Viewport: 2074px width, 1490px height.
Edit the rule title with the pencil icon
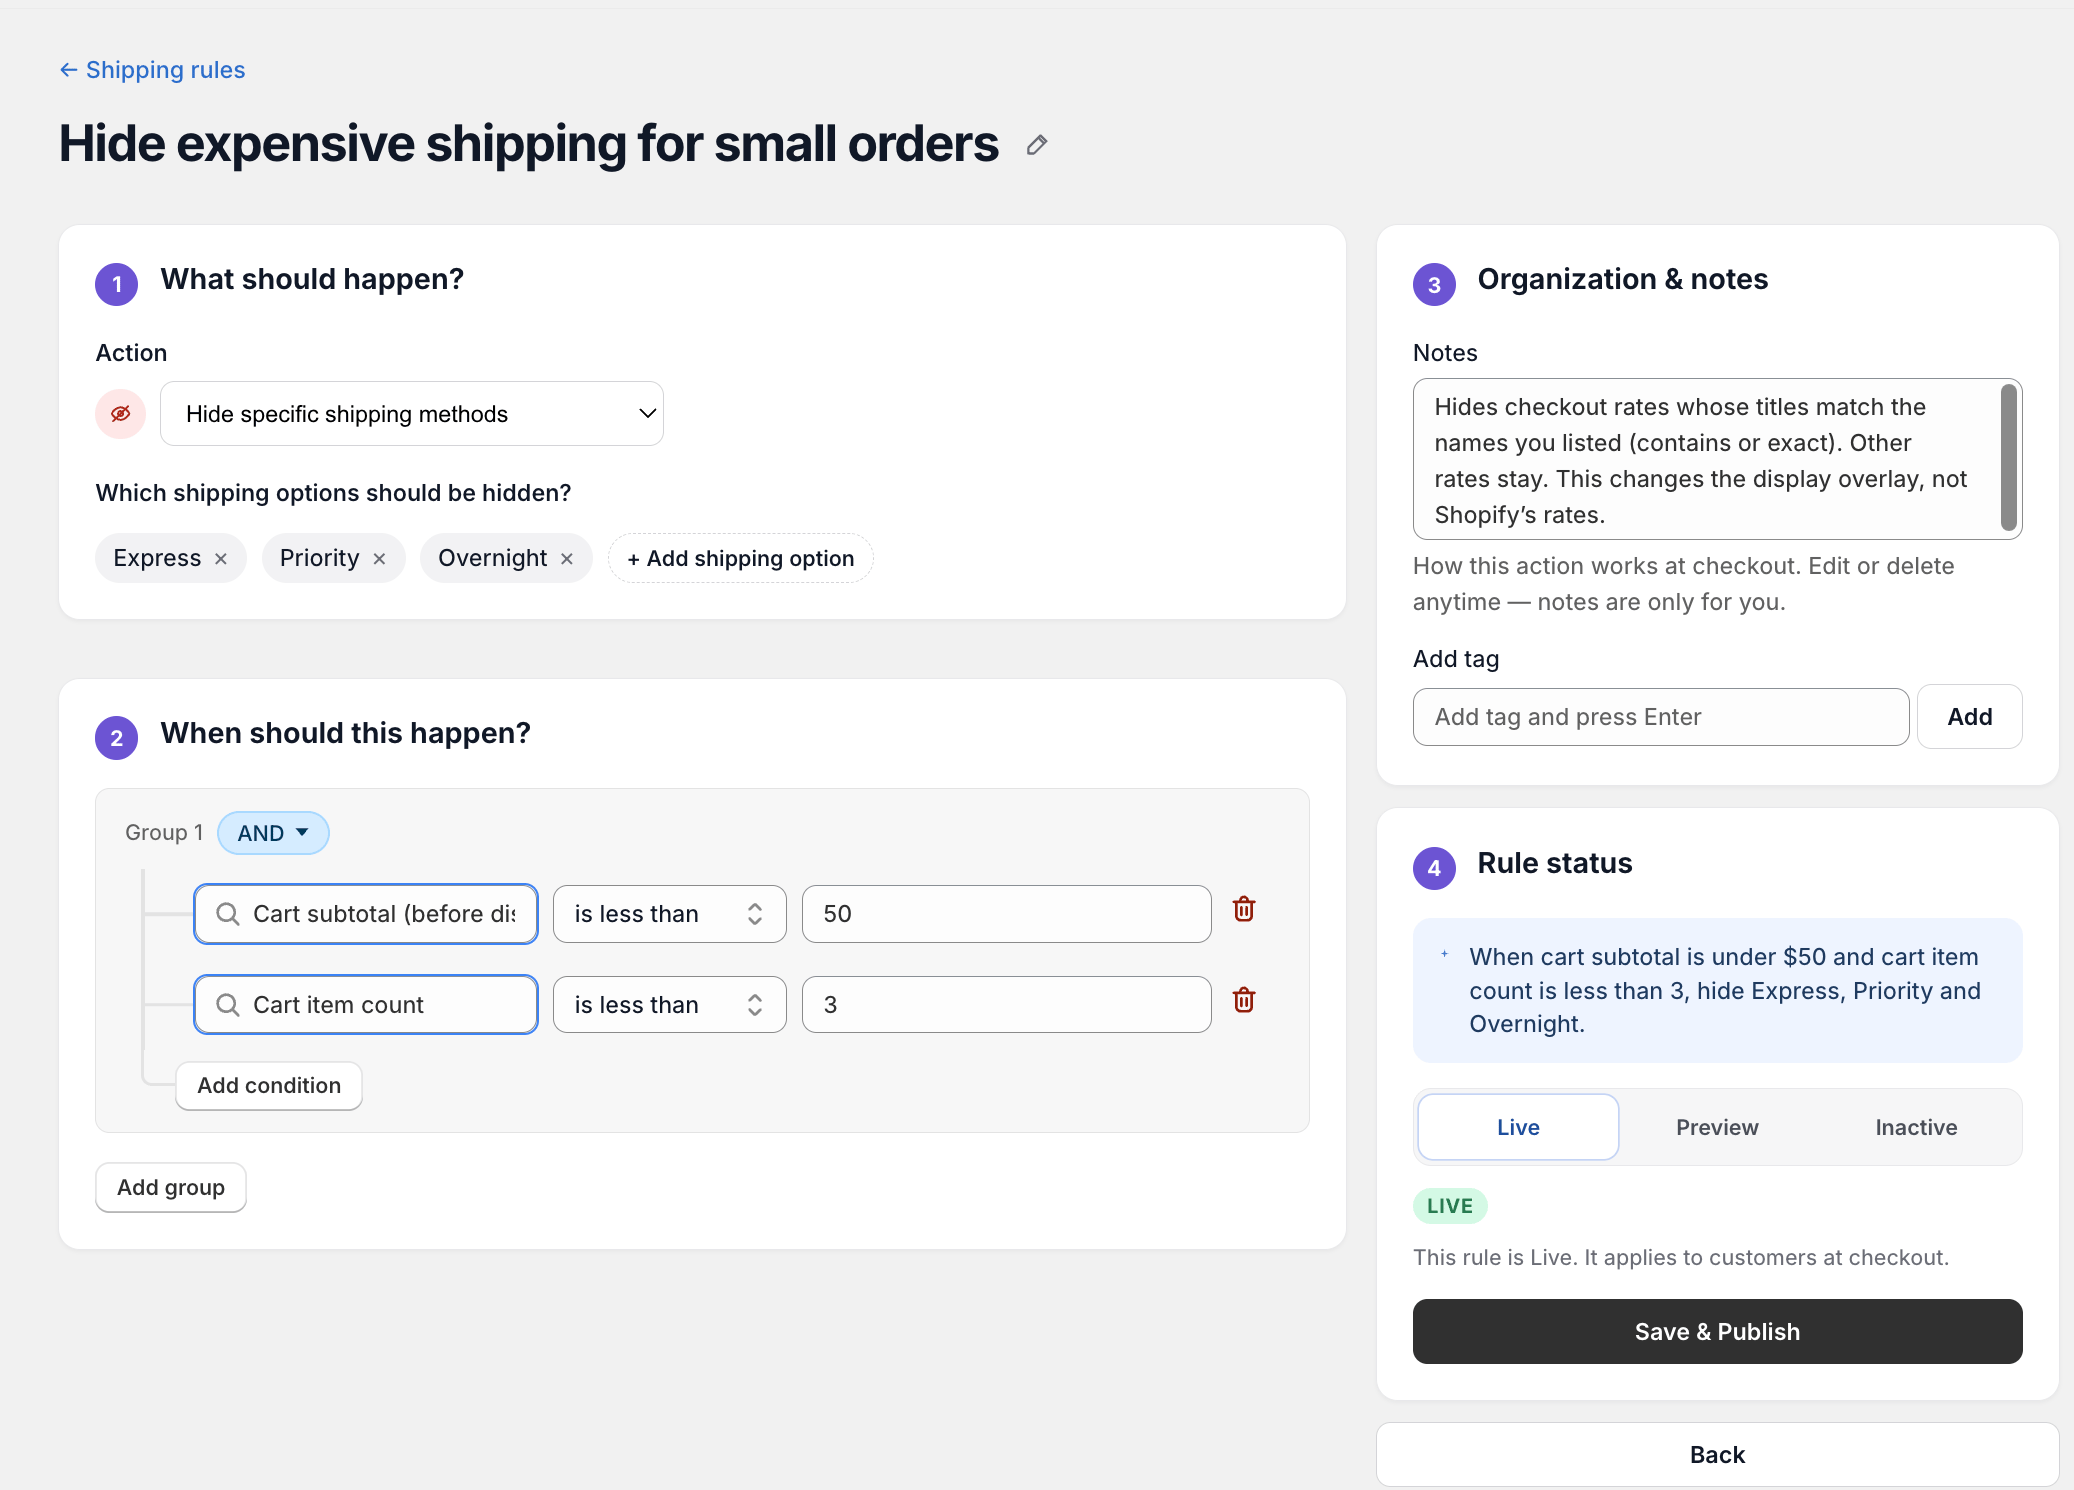1037,145
